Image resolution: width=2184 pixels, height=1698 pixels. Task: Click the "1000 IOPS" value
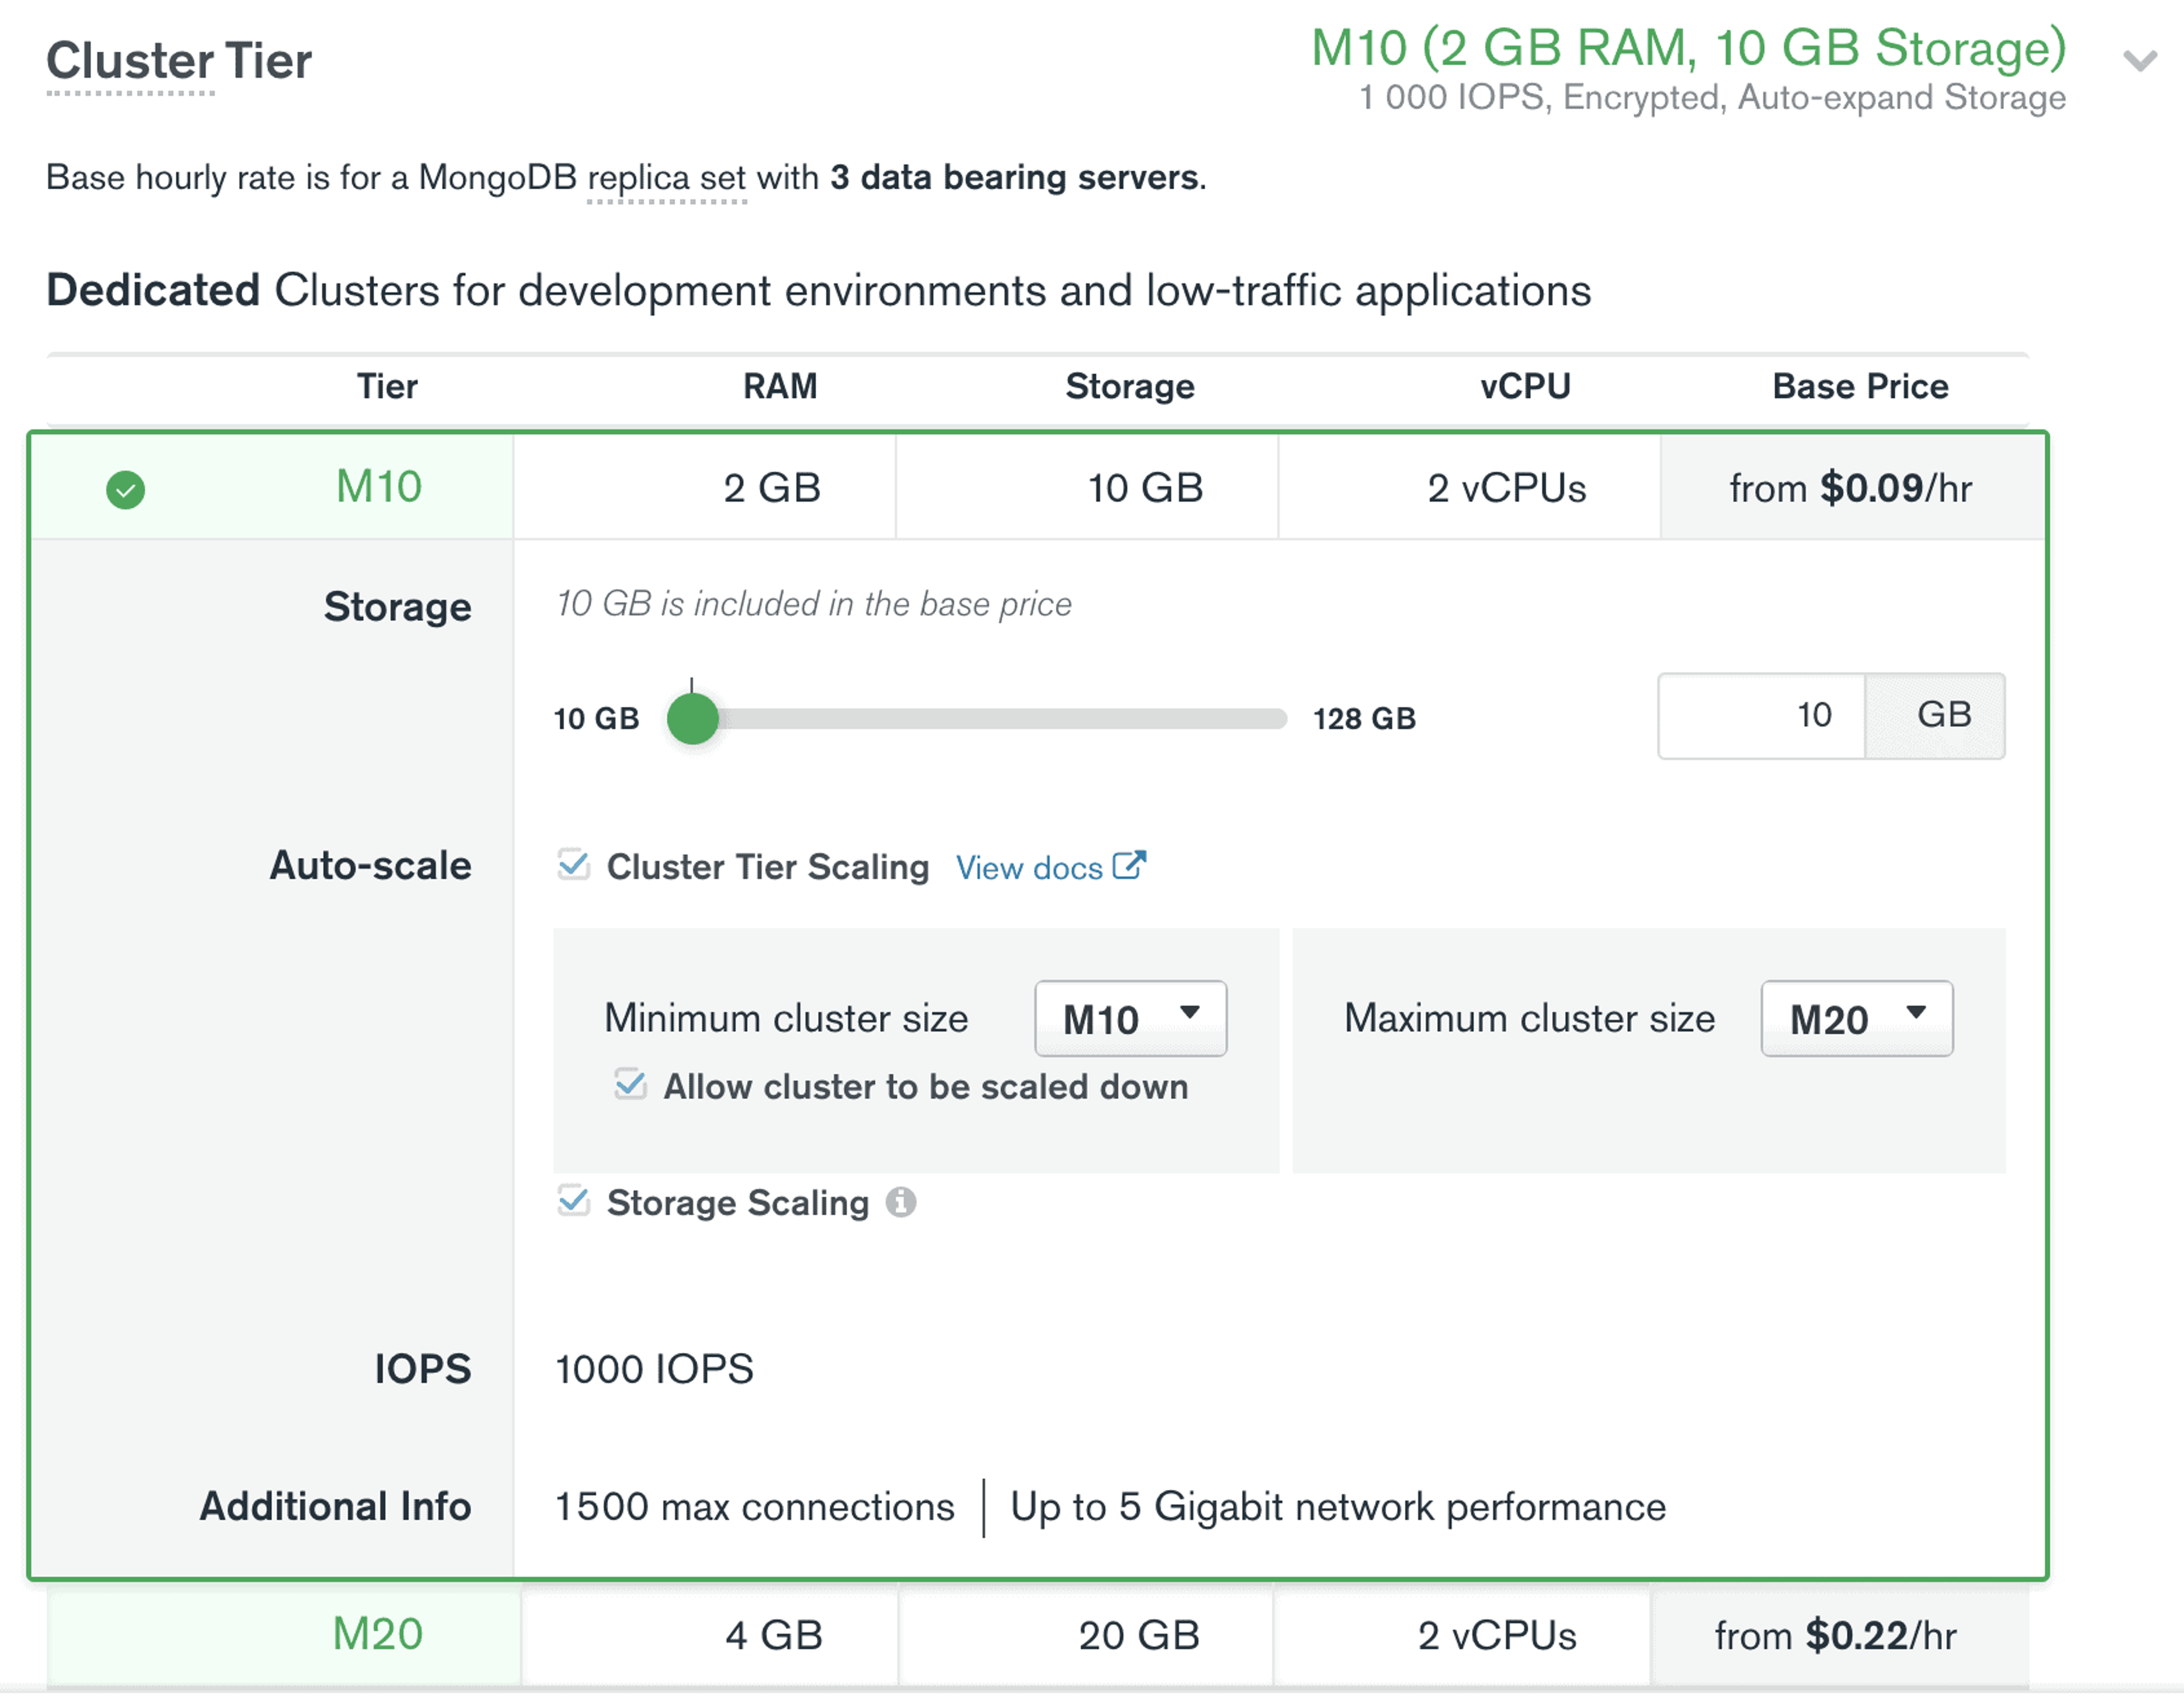tap(655, 1369)
